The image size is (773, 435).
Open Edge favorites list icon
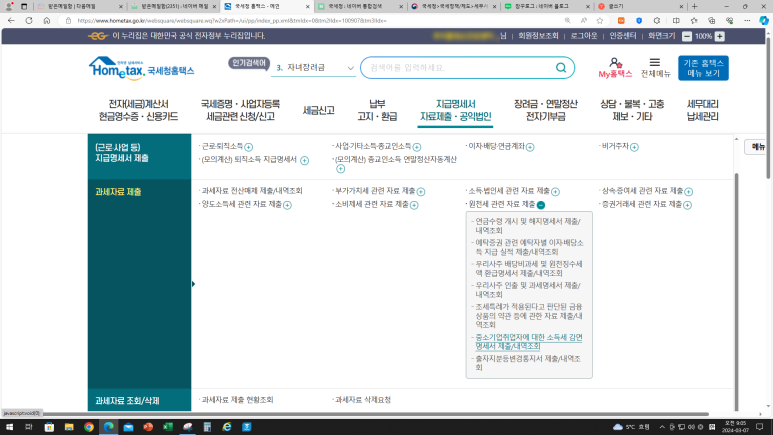[x=694, y=21]
